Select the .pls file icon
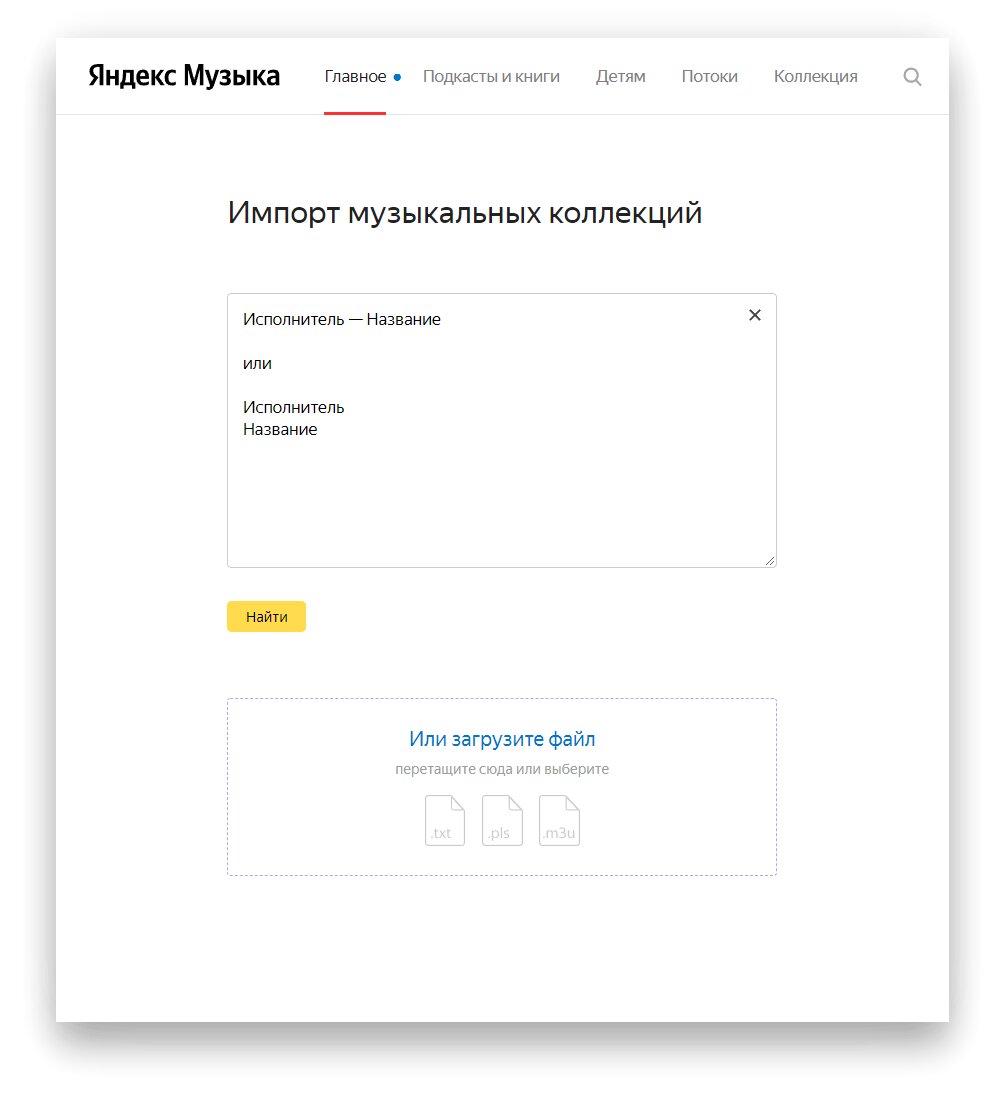Screen dimensions: 1005x1095 click(x=502, y=821)
